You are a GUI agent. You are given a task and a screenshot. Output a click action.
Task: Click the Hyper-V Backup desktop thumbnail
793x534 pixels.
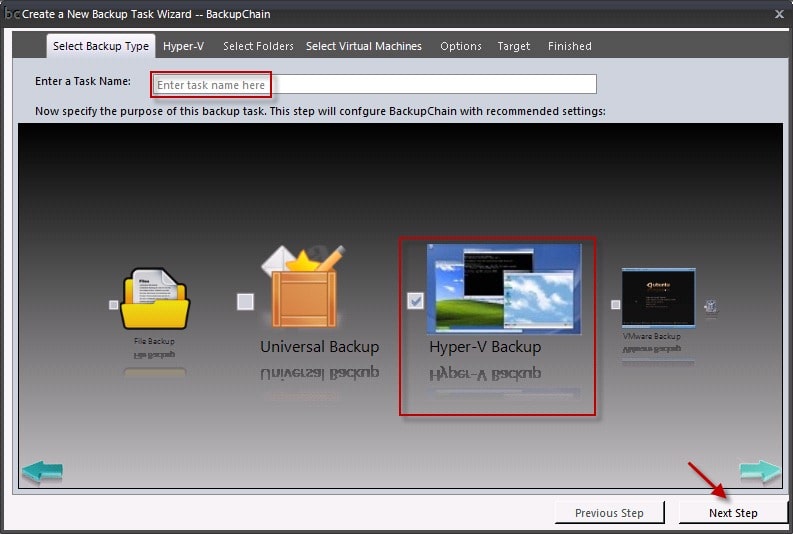click(504, 289)
